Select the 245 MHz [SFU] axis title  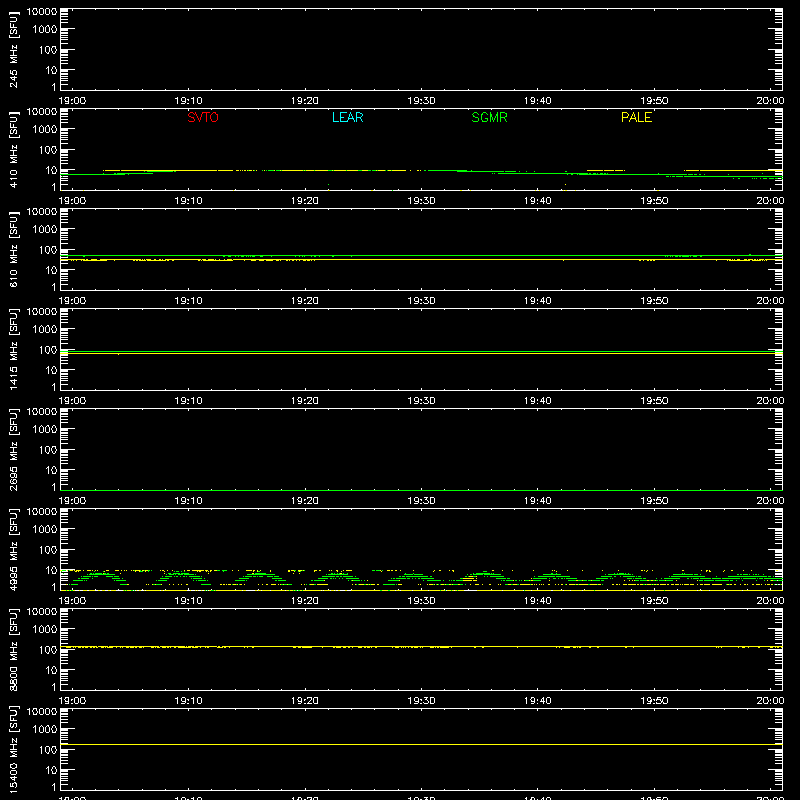point(13,49)
